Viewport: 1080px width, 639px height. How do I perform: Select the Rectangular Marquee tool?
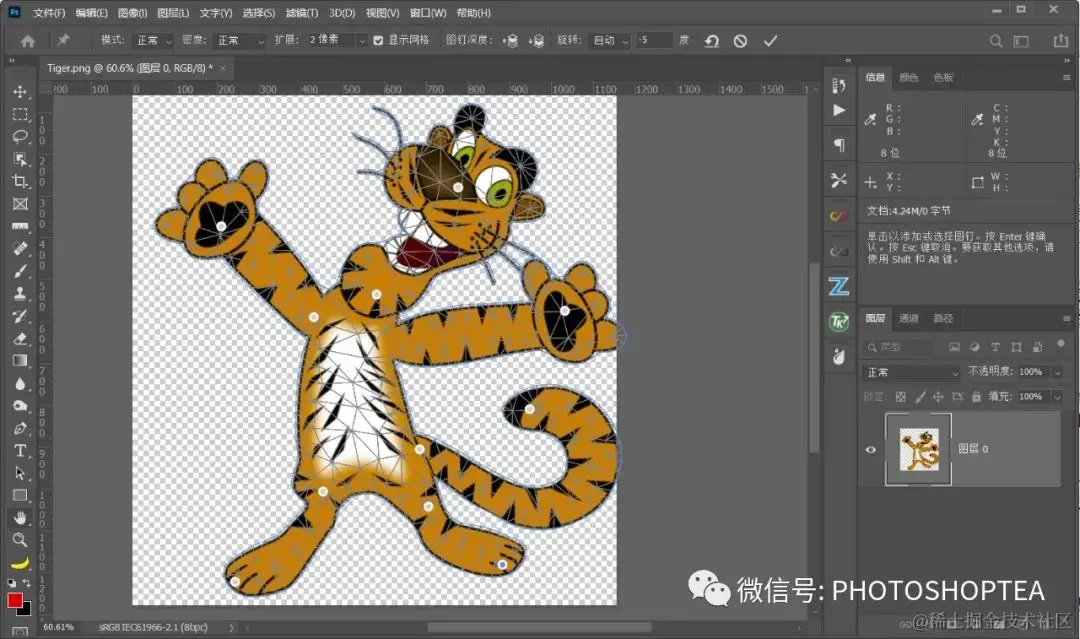point(20,114)
